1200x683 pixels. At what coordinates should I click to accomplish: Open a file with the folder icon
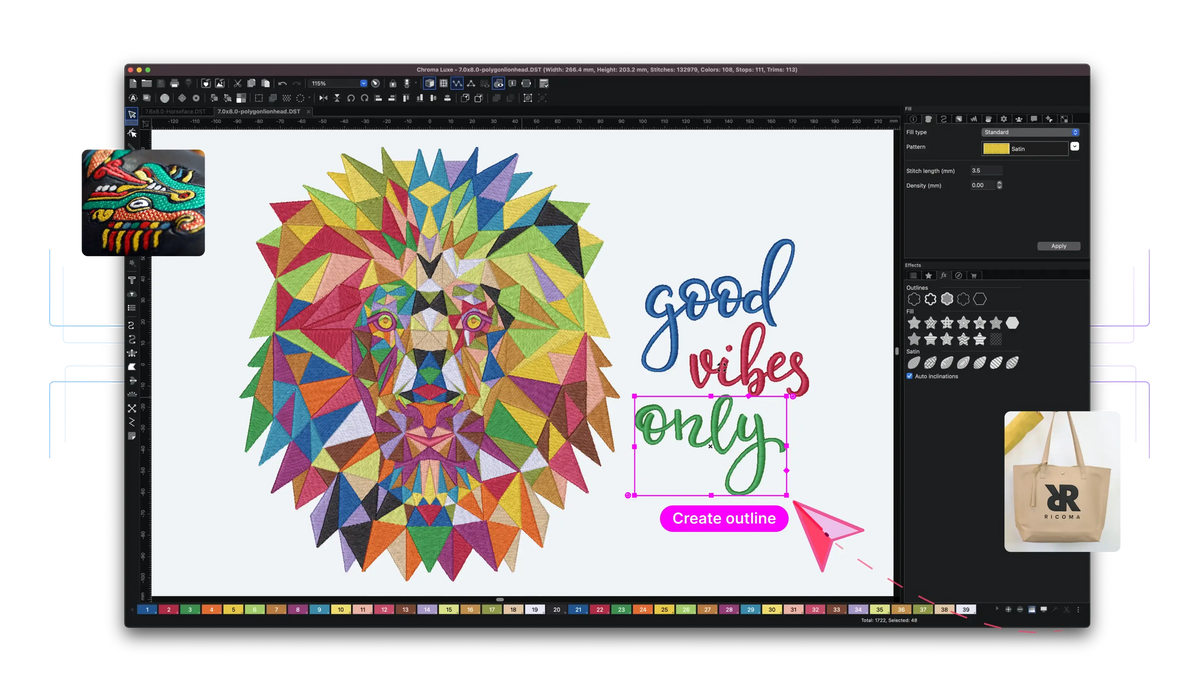pyautogui.click(x=146, y=83)
